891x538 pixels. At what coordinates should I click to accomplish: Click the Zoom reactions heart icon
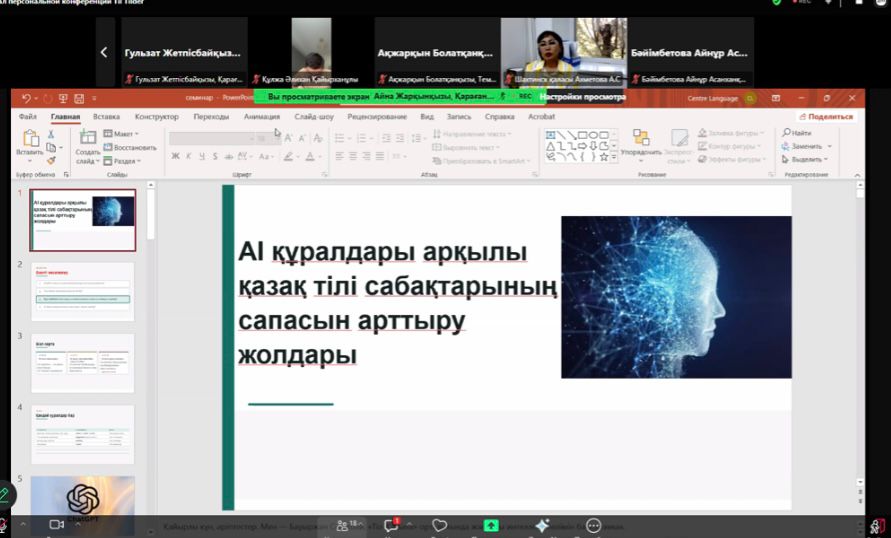439,526
